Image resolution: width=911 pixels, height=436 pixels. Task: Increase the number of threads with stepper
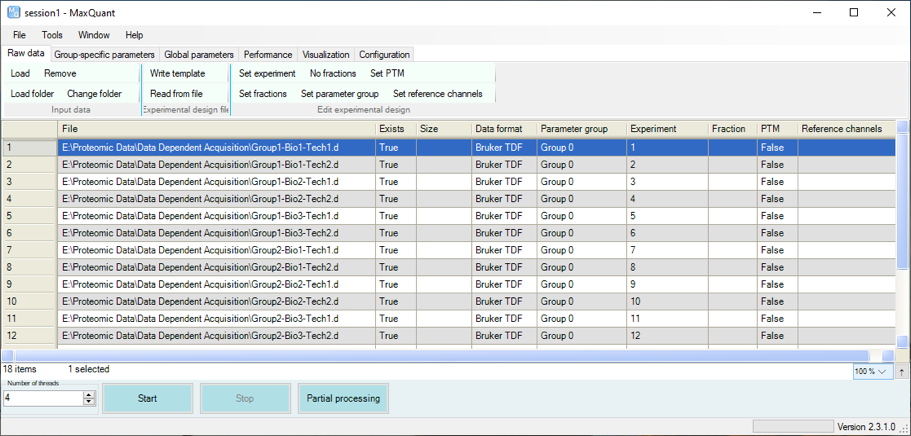[89, 394]
